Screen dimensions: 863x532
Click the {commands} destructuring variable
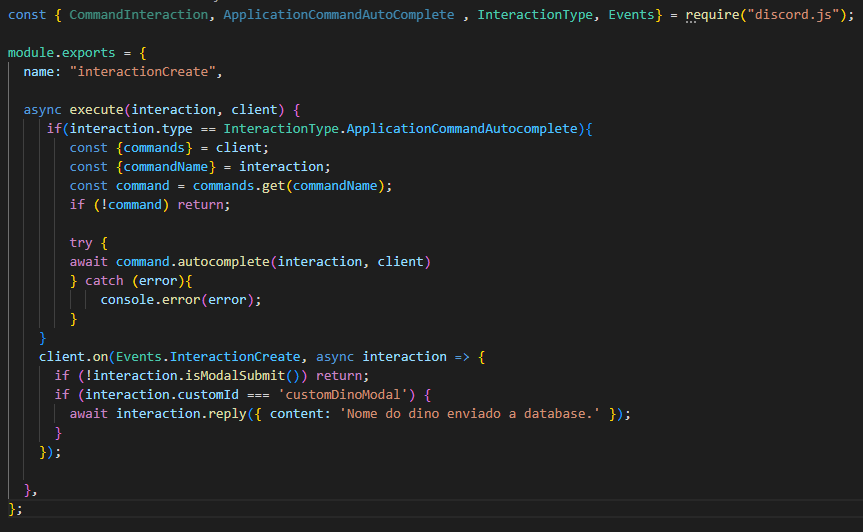154,147
